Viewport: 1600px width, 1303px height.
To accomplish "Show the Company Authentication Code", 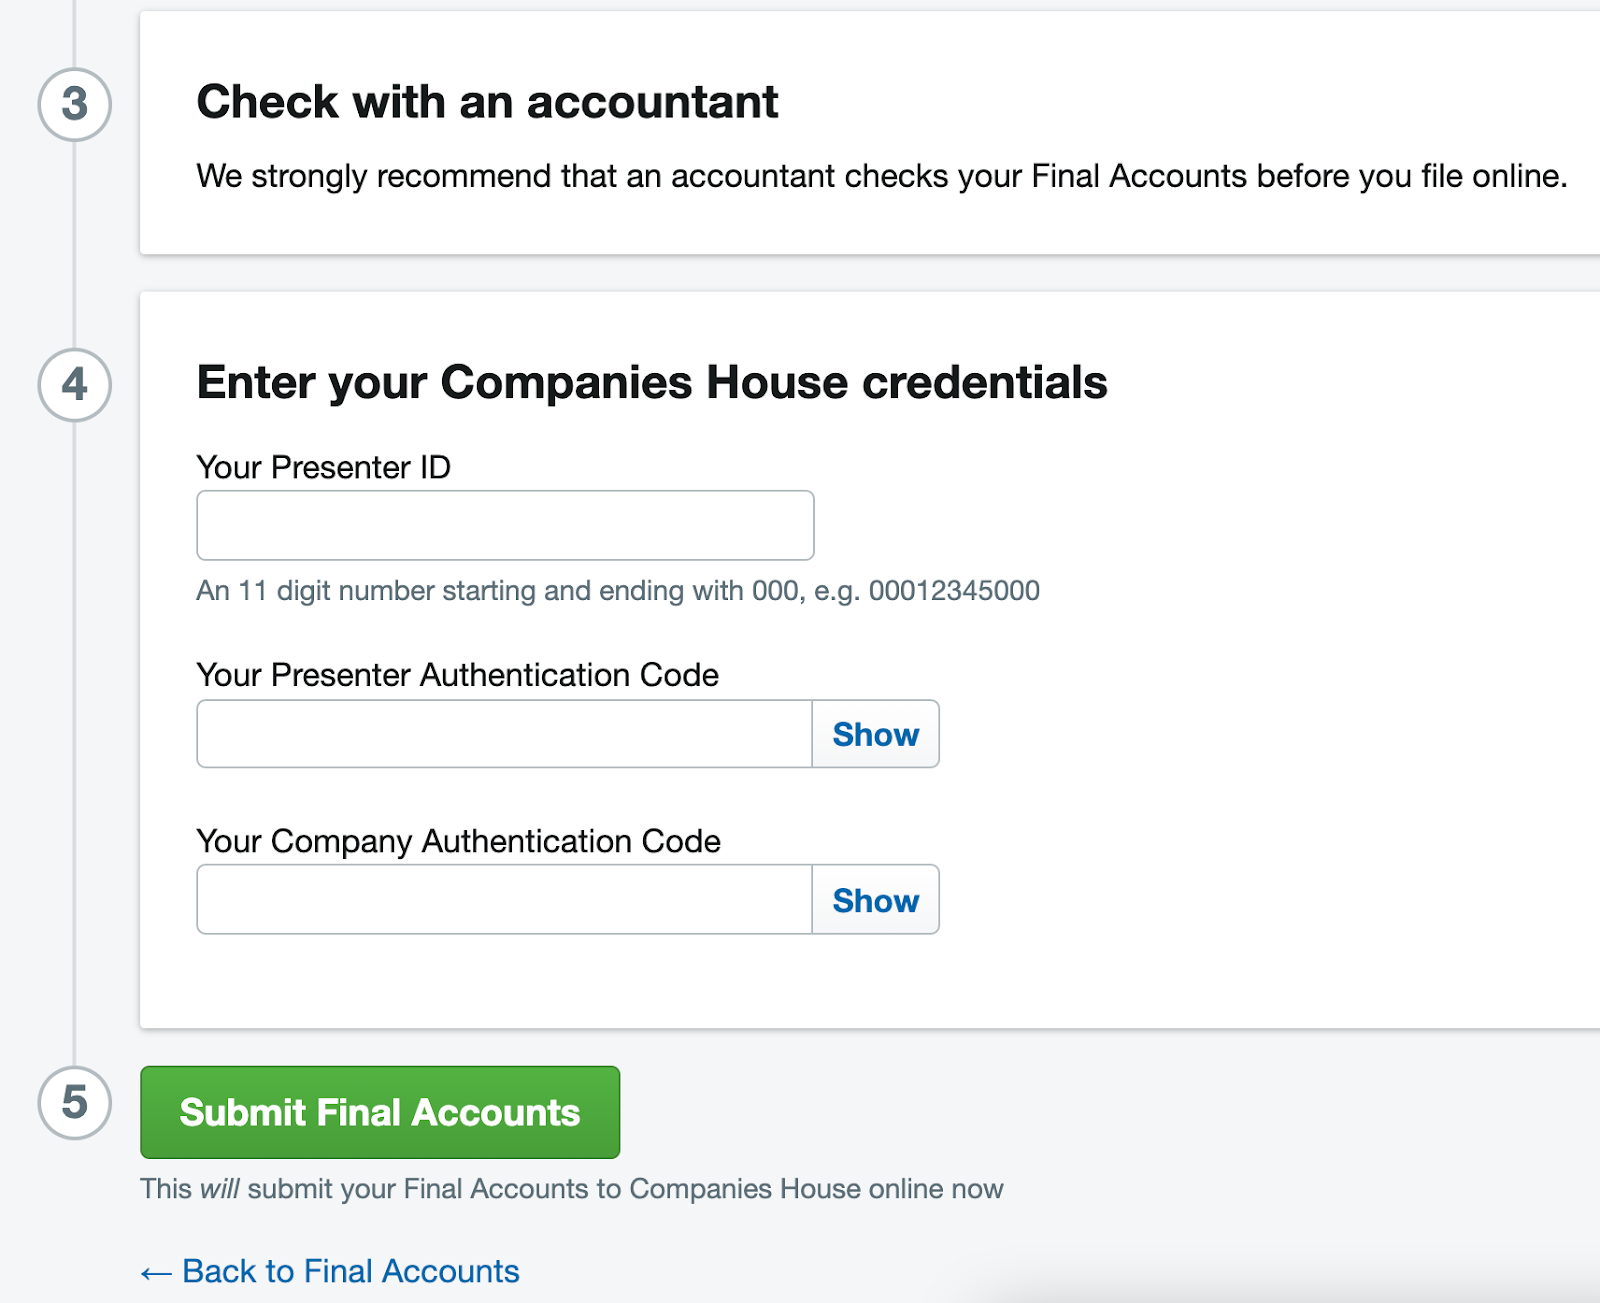I will [x=875, y=899].
